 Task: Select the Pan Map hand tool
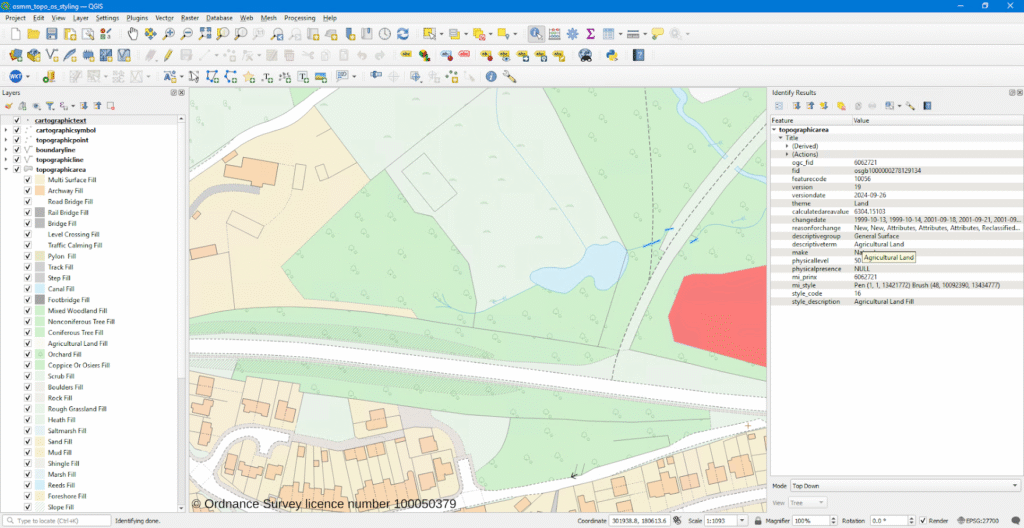(x=134, y=34)
